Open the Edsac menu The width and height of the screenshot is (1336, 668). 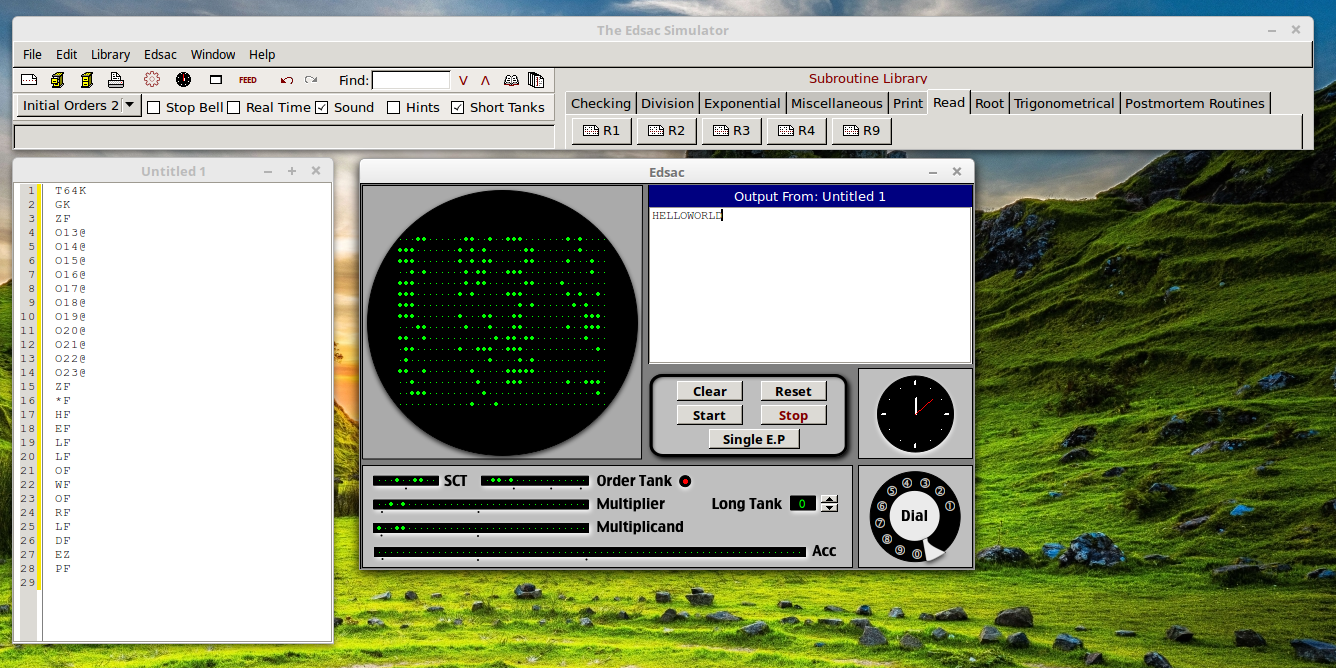click(160, 54)
